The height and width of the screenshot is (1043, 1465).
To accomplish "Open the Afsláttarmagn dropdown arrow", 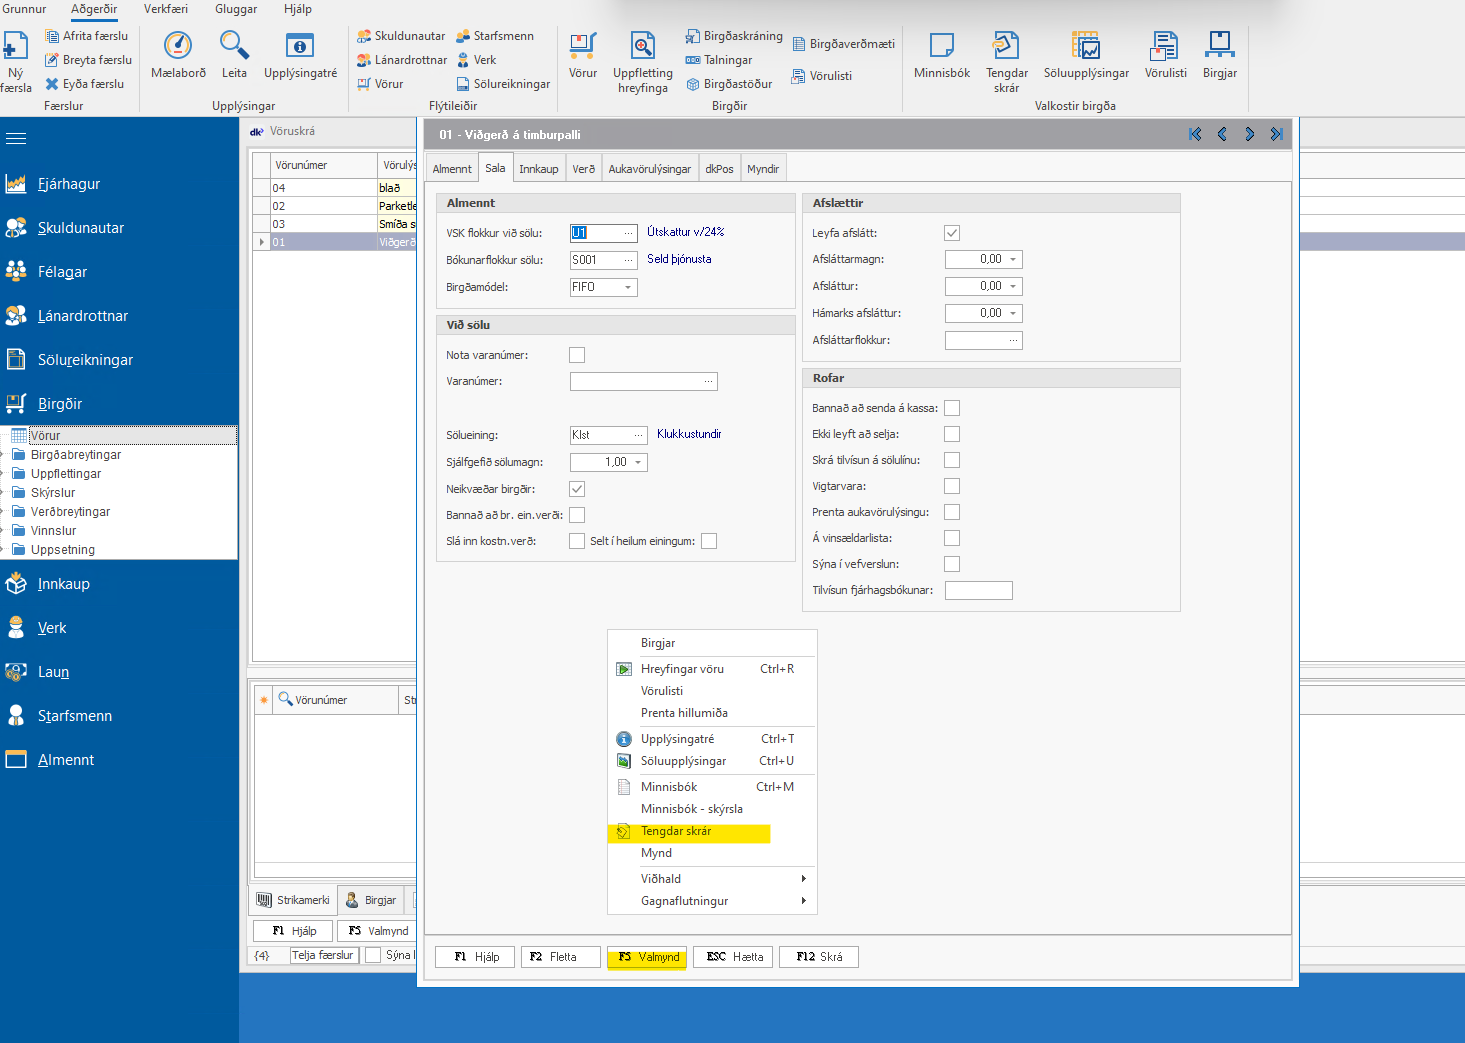I will point(1013,260).
